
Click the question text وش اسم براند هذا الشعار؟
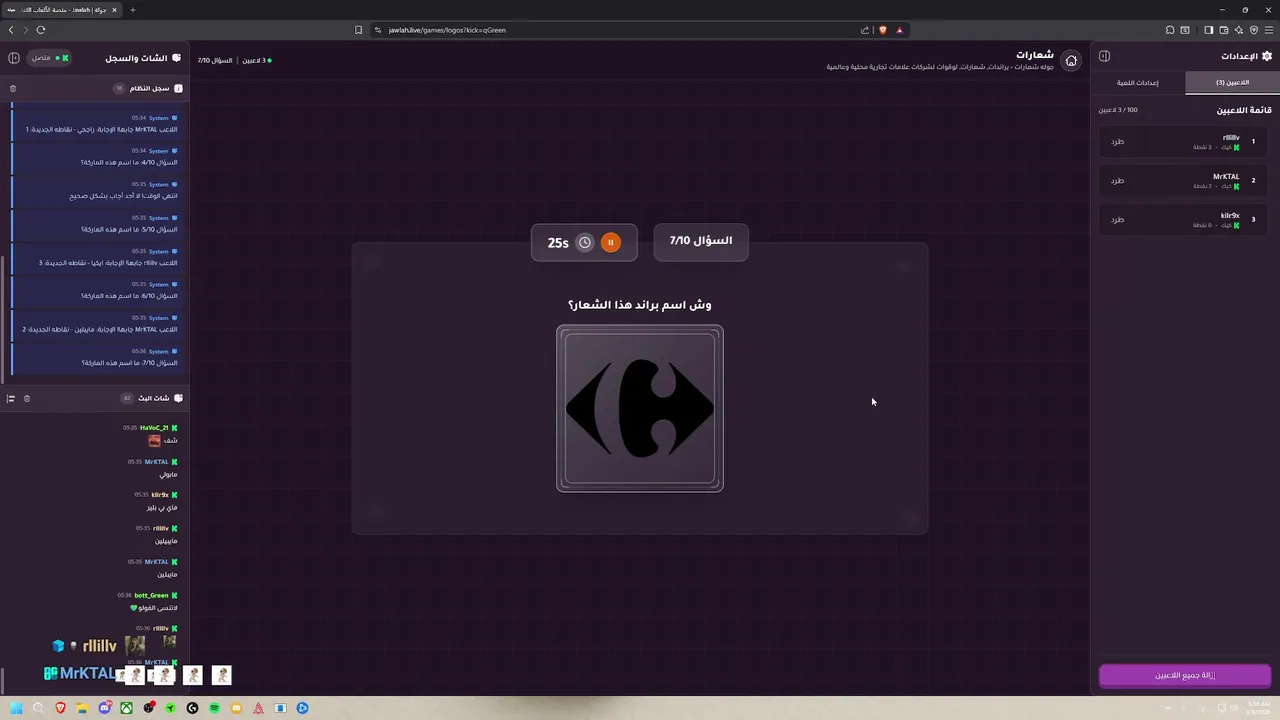[x=640, y=304]
